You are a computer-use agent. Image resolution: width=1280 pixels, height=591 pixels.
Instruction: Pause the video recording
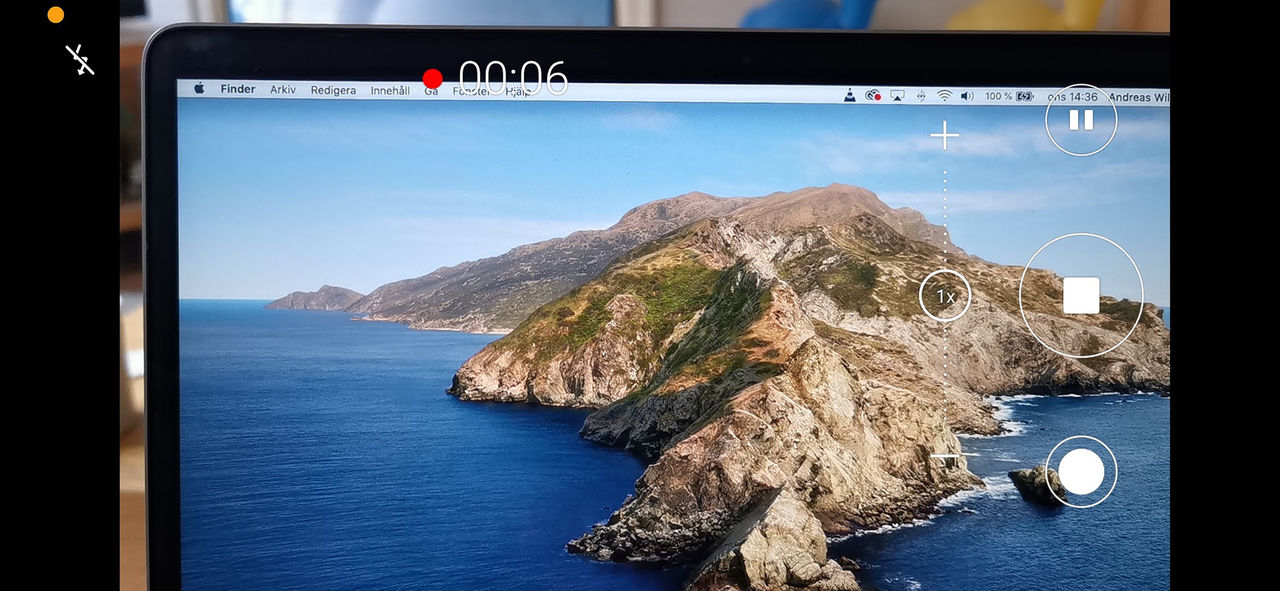pos(1081,120)
